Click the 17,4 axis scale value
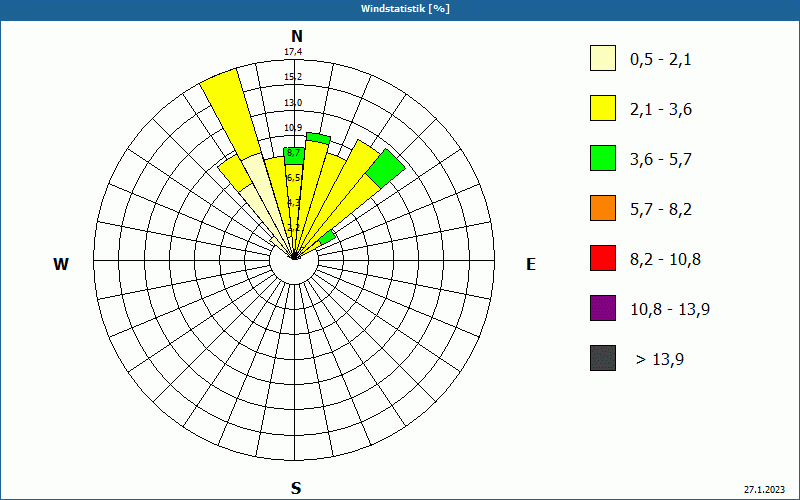This screenshot has height=500, width=800. tap(293, 52)
